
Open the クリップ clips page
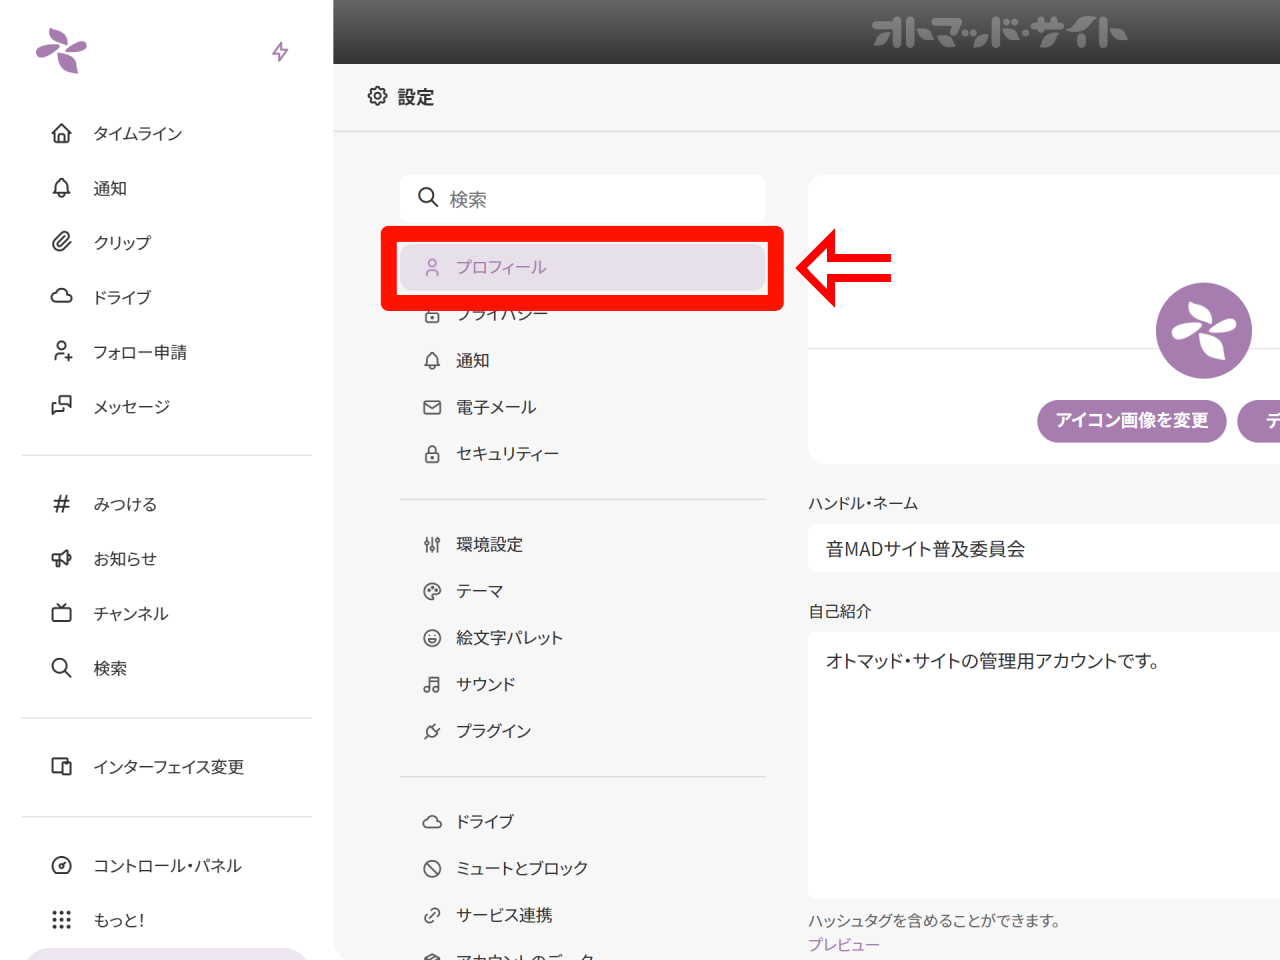coord(121,243)
